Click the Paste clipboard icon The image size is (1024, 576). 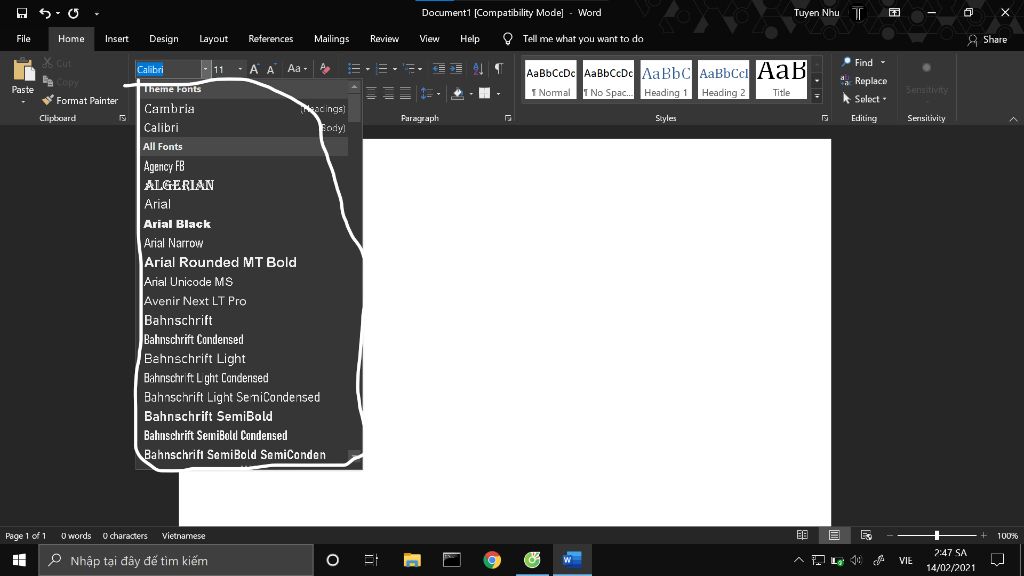[23, 71]
